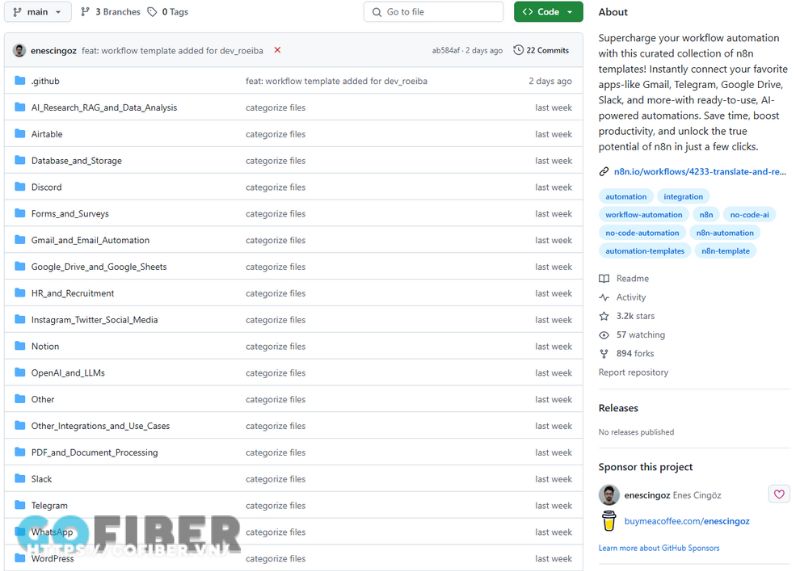Open PDF_and_Document_Processing folder

(94, 453)
